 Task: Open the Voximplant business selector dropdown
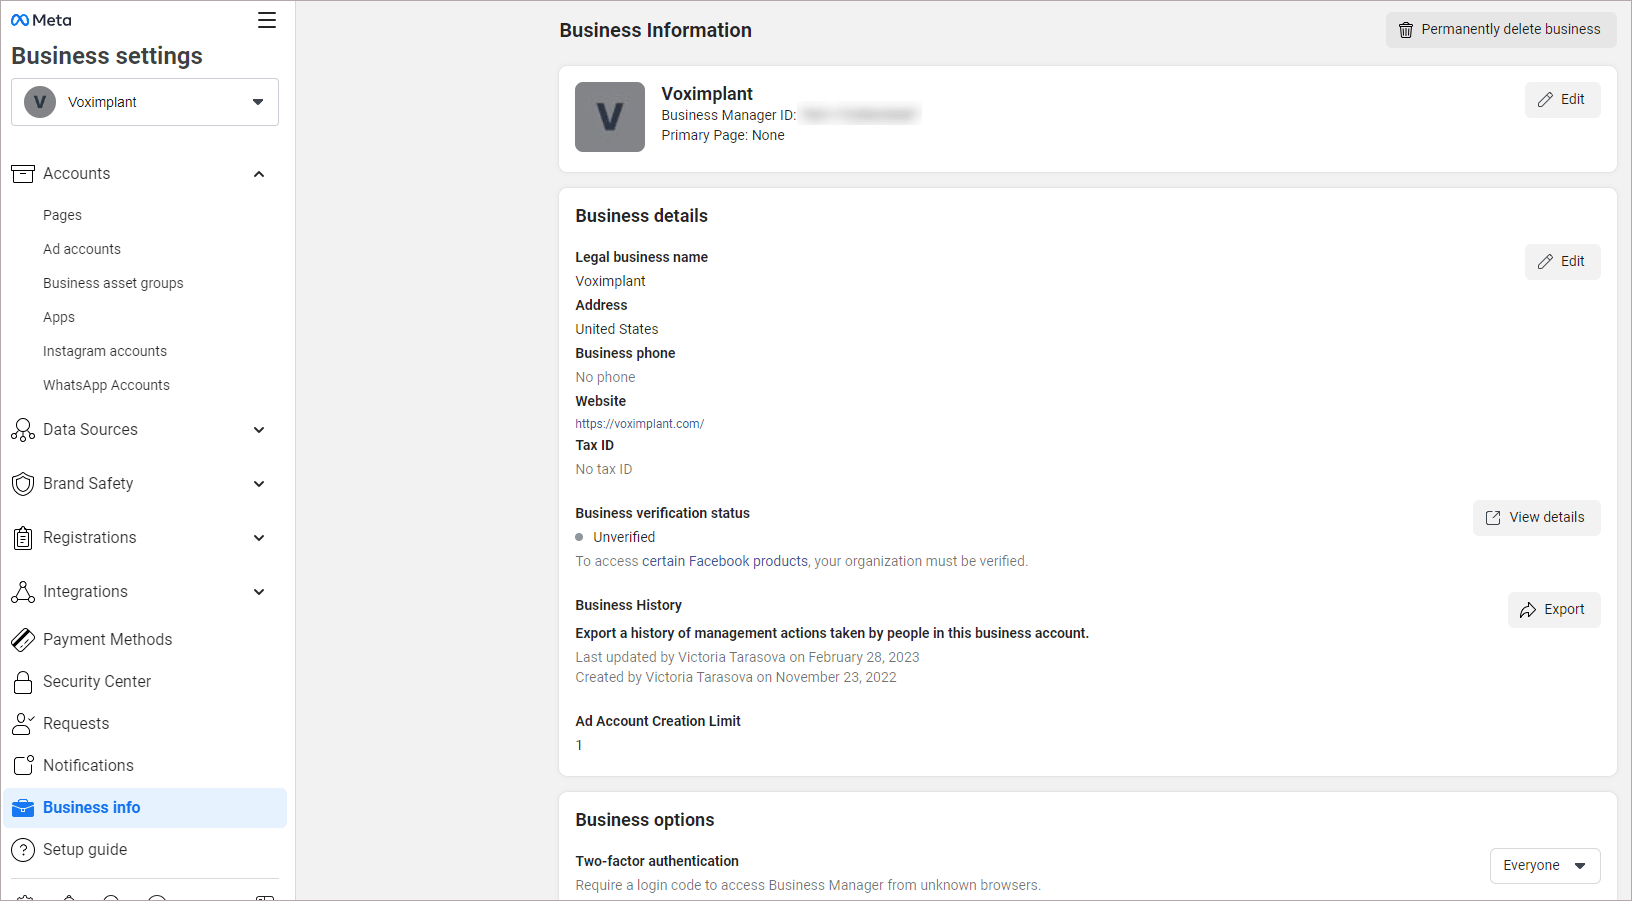tap(145, 102)
